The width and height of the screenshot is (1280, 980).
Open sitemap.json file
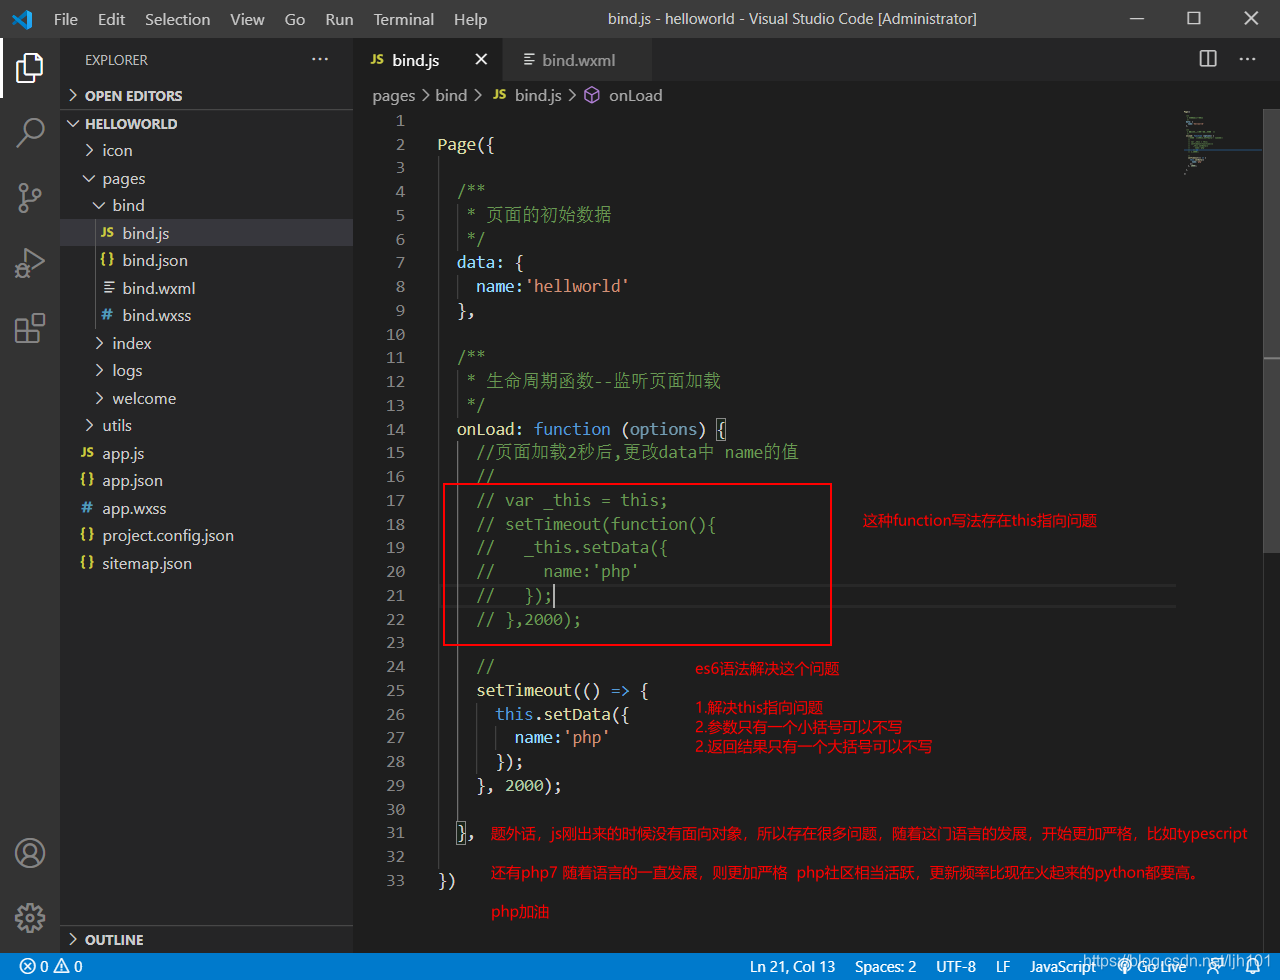click(x=147, y=563)
